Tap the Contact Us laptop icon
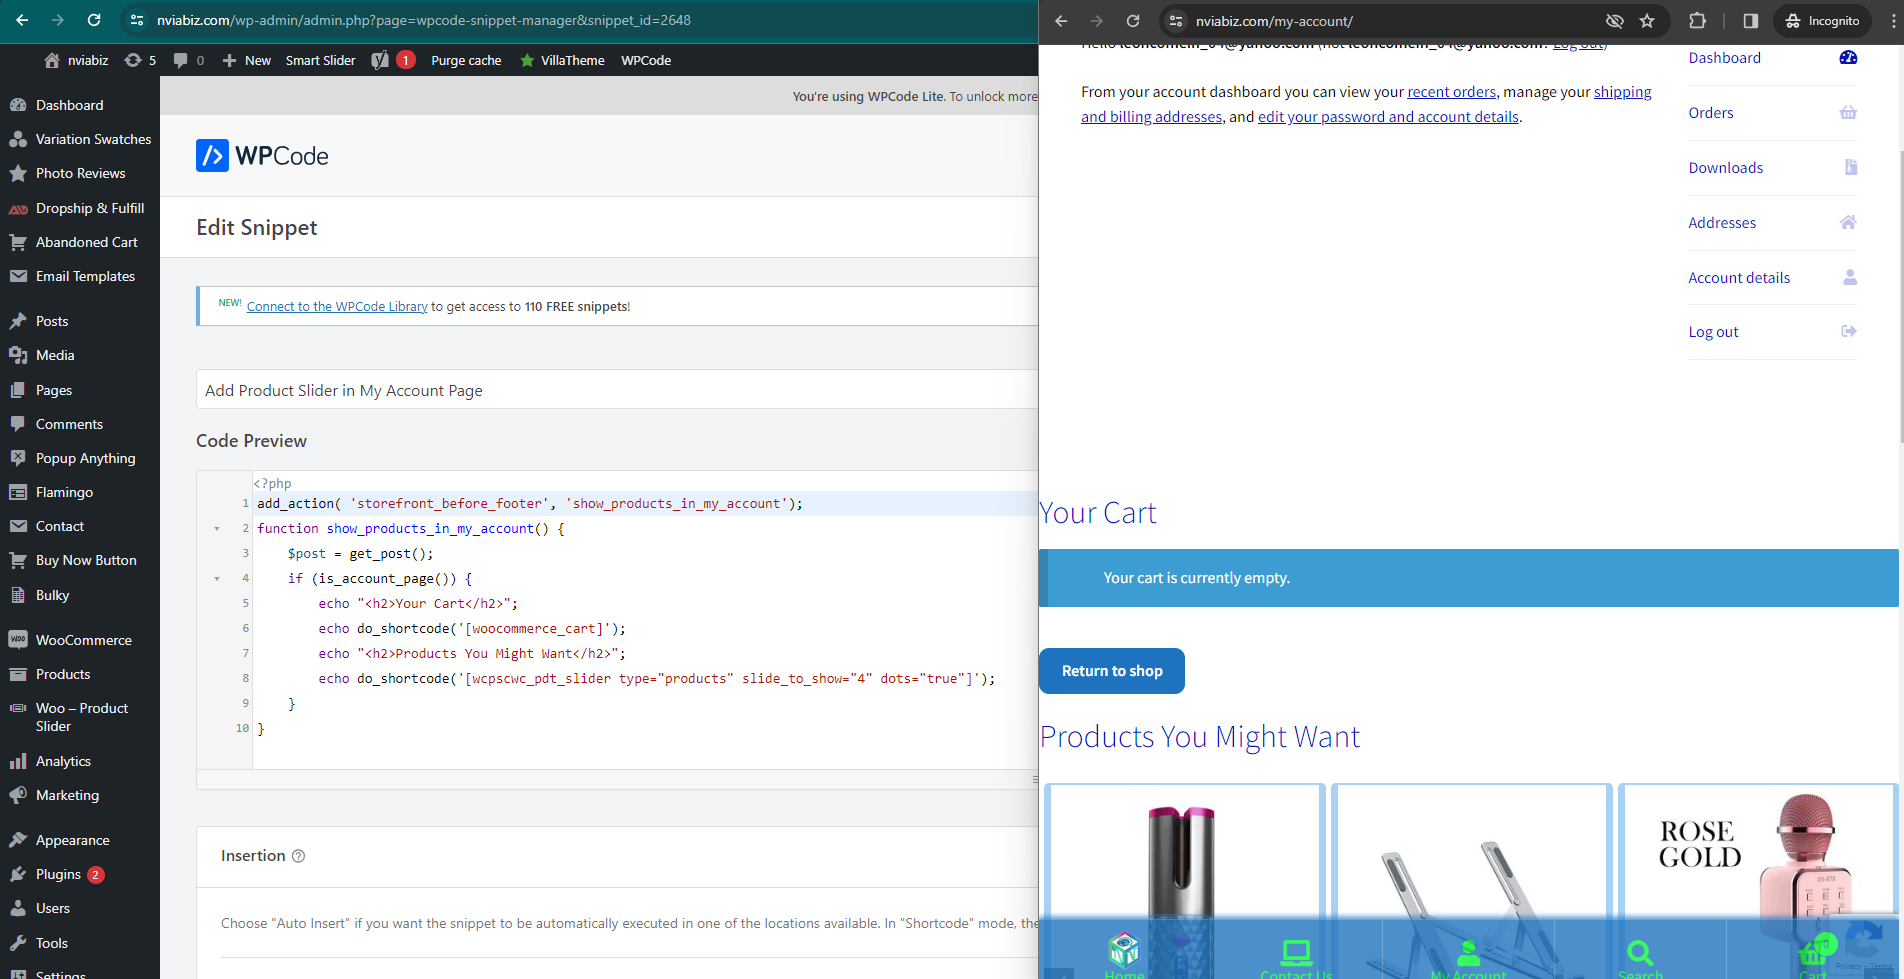This screenshot has height=979, width=1904. pos(1296,952)
